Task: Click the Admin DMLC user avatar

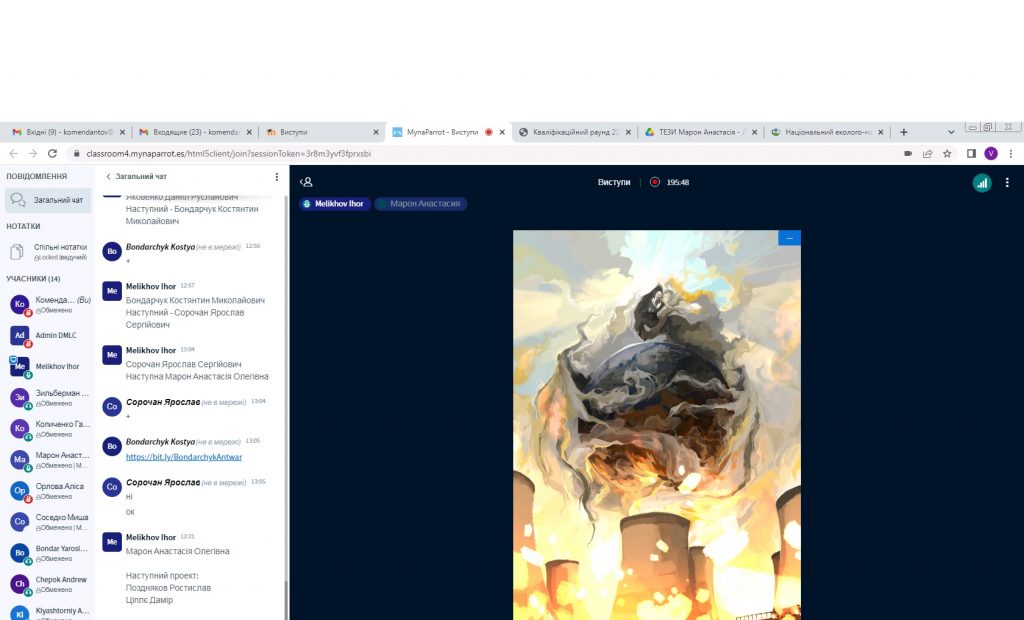Action: (19, 335)
